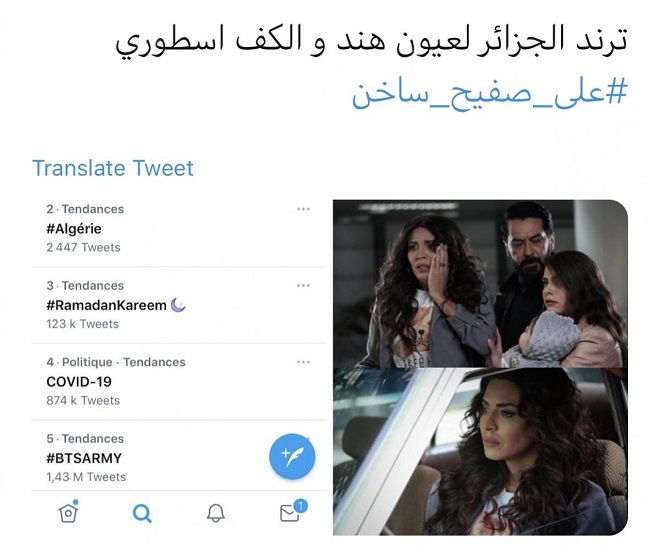
Task: Tap the compose tweet feather button
Action: (x=292, y=456)
